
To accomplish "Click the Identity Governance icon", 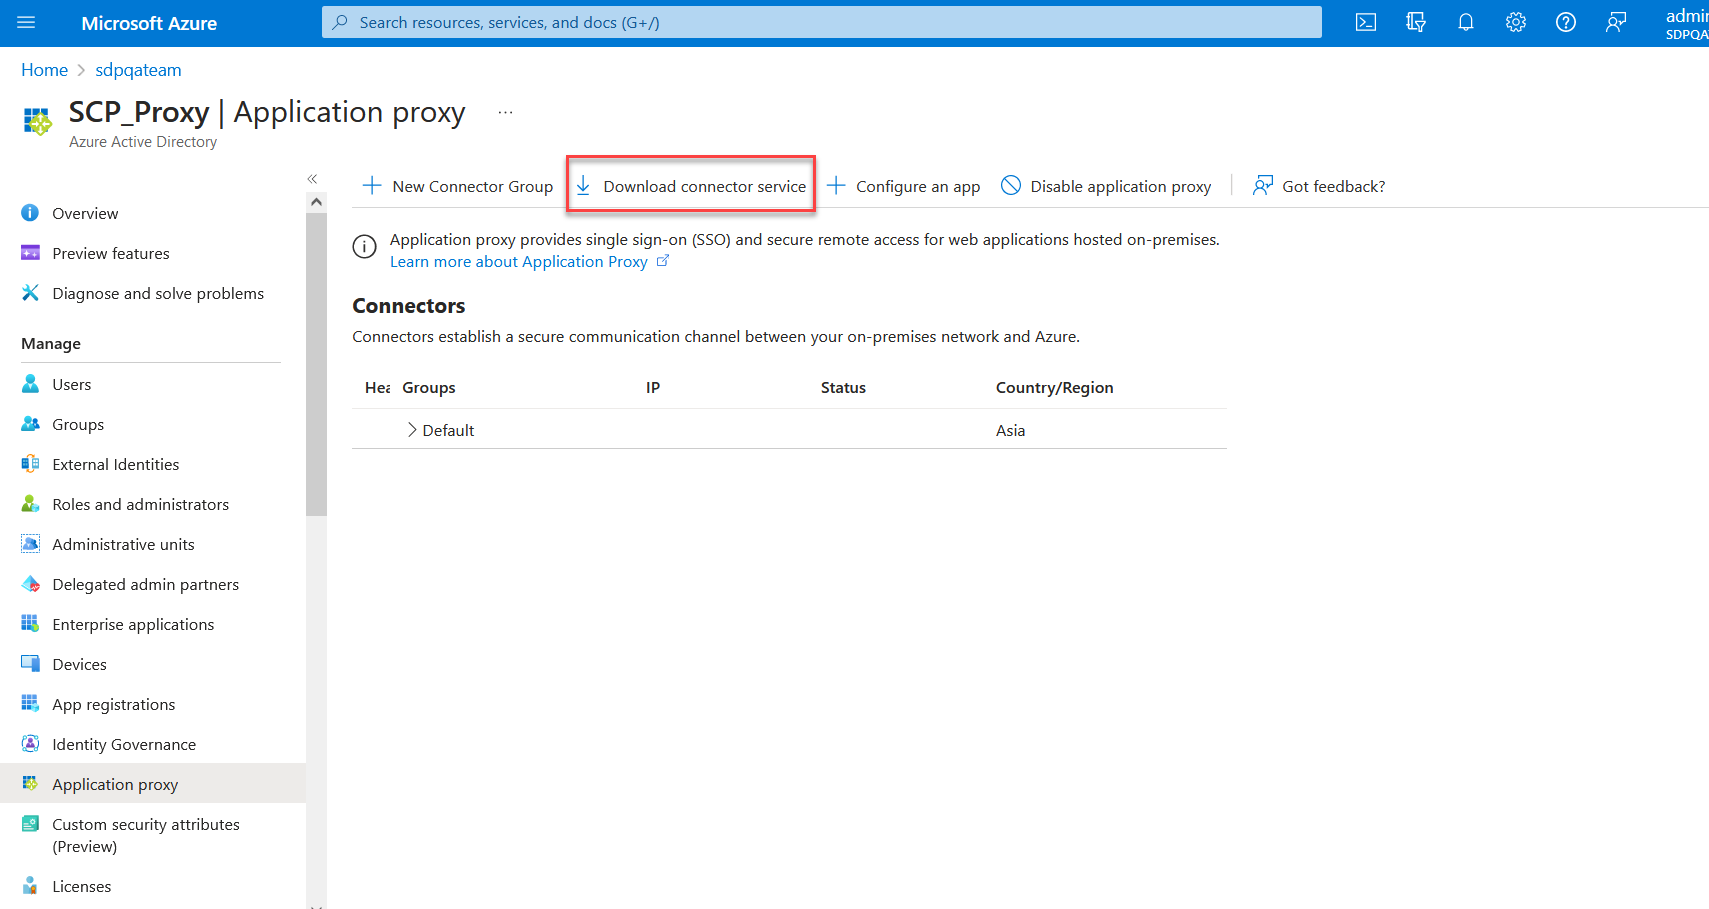I will point(30,744).
